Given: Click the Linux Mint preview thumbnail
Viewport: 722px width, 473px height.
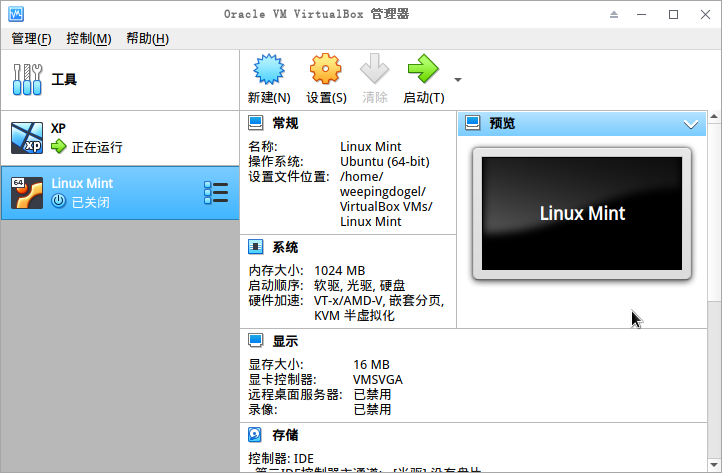Looking at the screenshot, I should click(x=582, y=213).
